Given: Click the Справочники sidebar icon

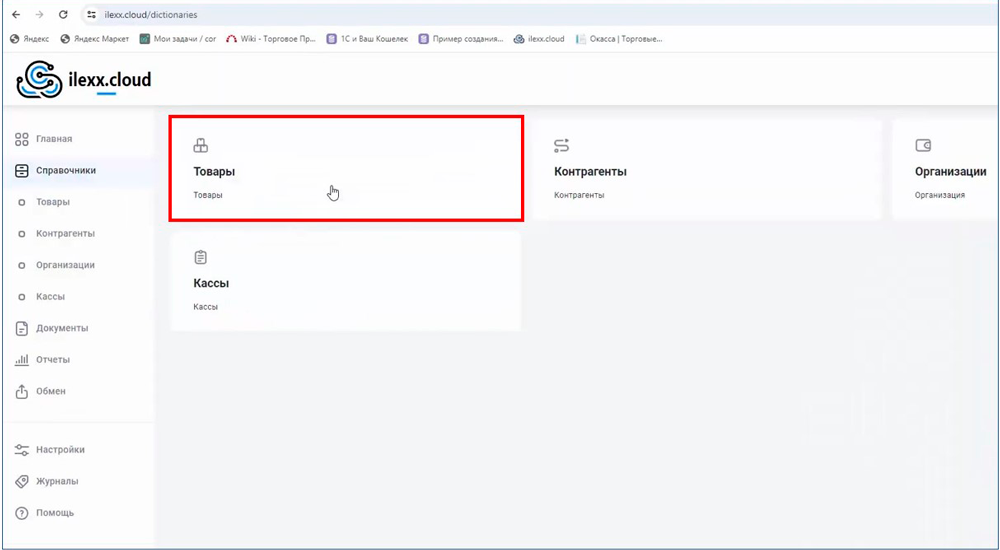Looking at the screenshot, I should [22, 171].
